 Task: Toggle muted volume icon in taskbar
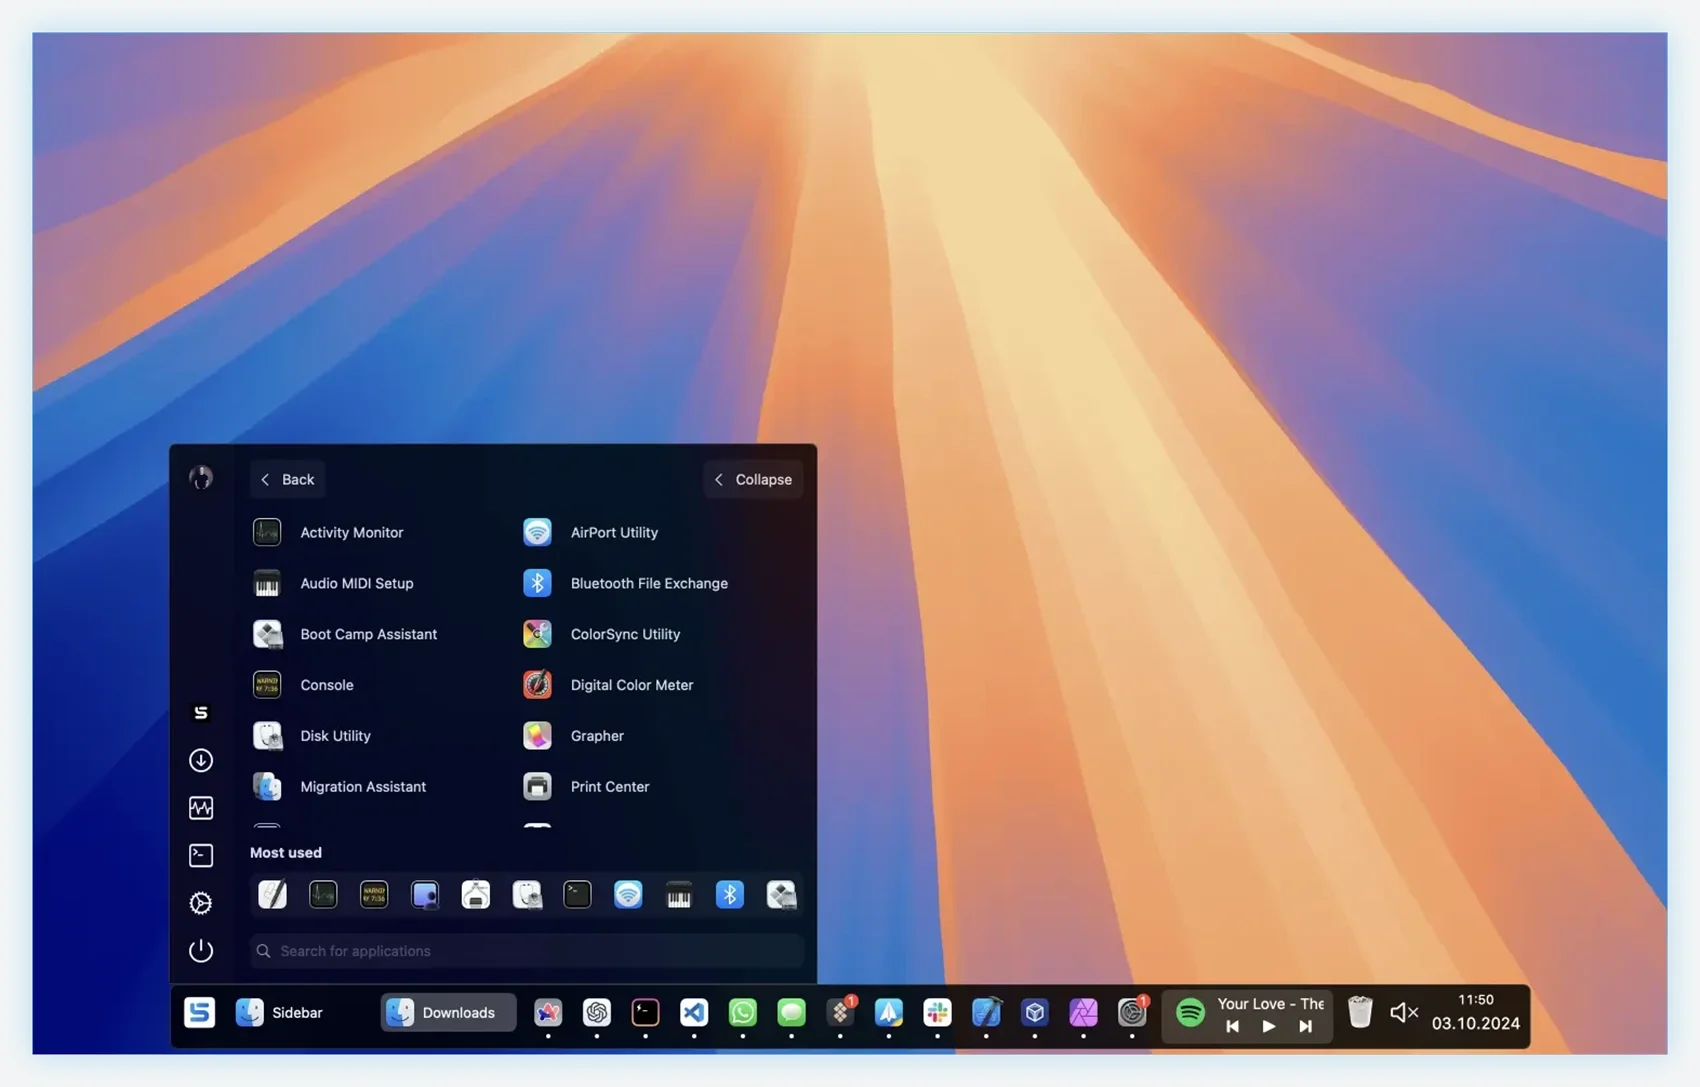[1404, 1014]
